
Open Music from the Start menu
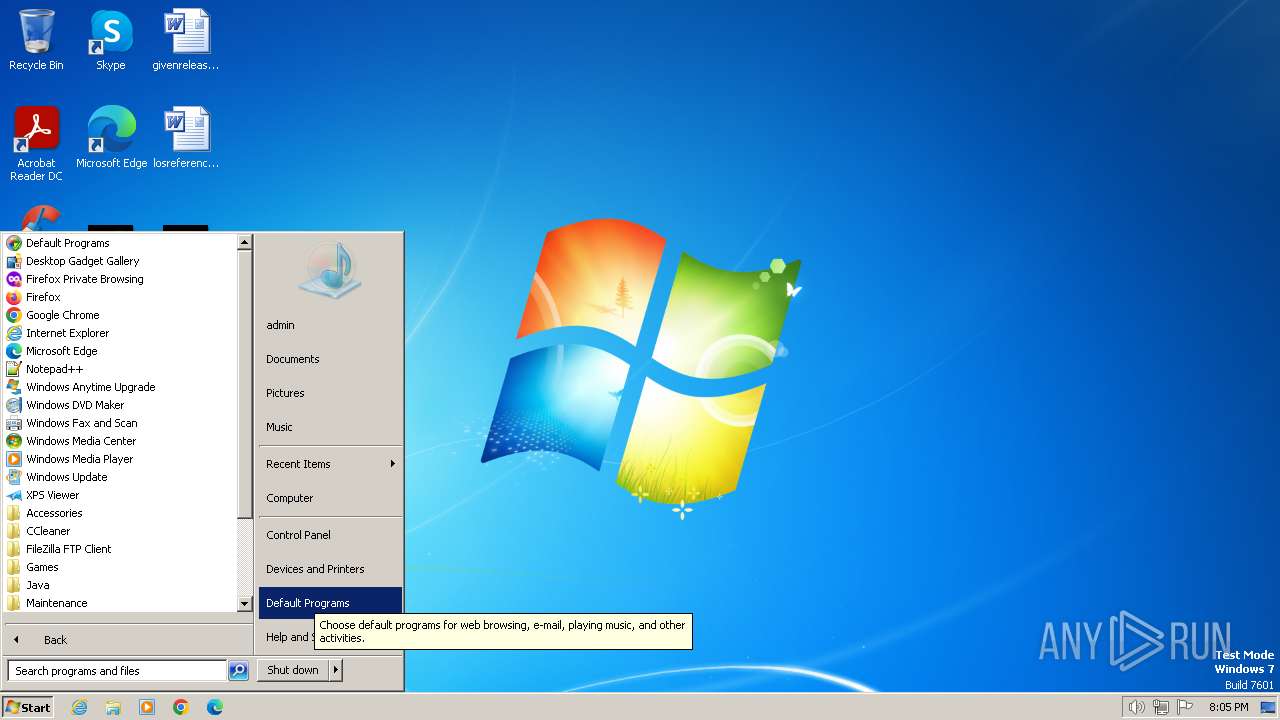click(330, 427)
